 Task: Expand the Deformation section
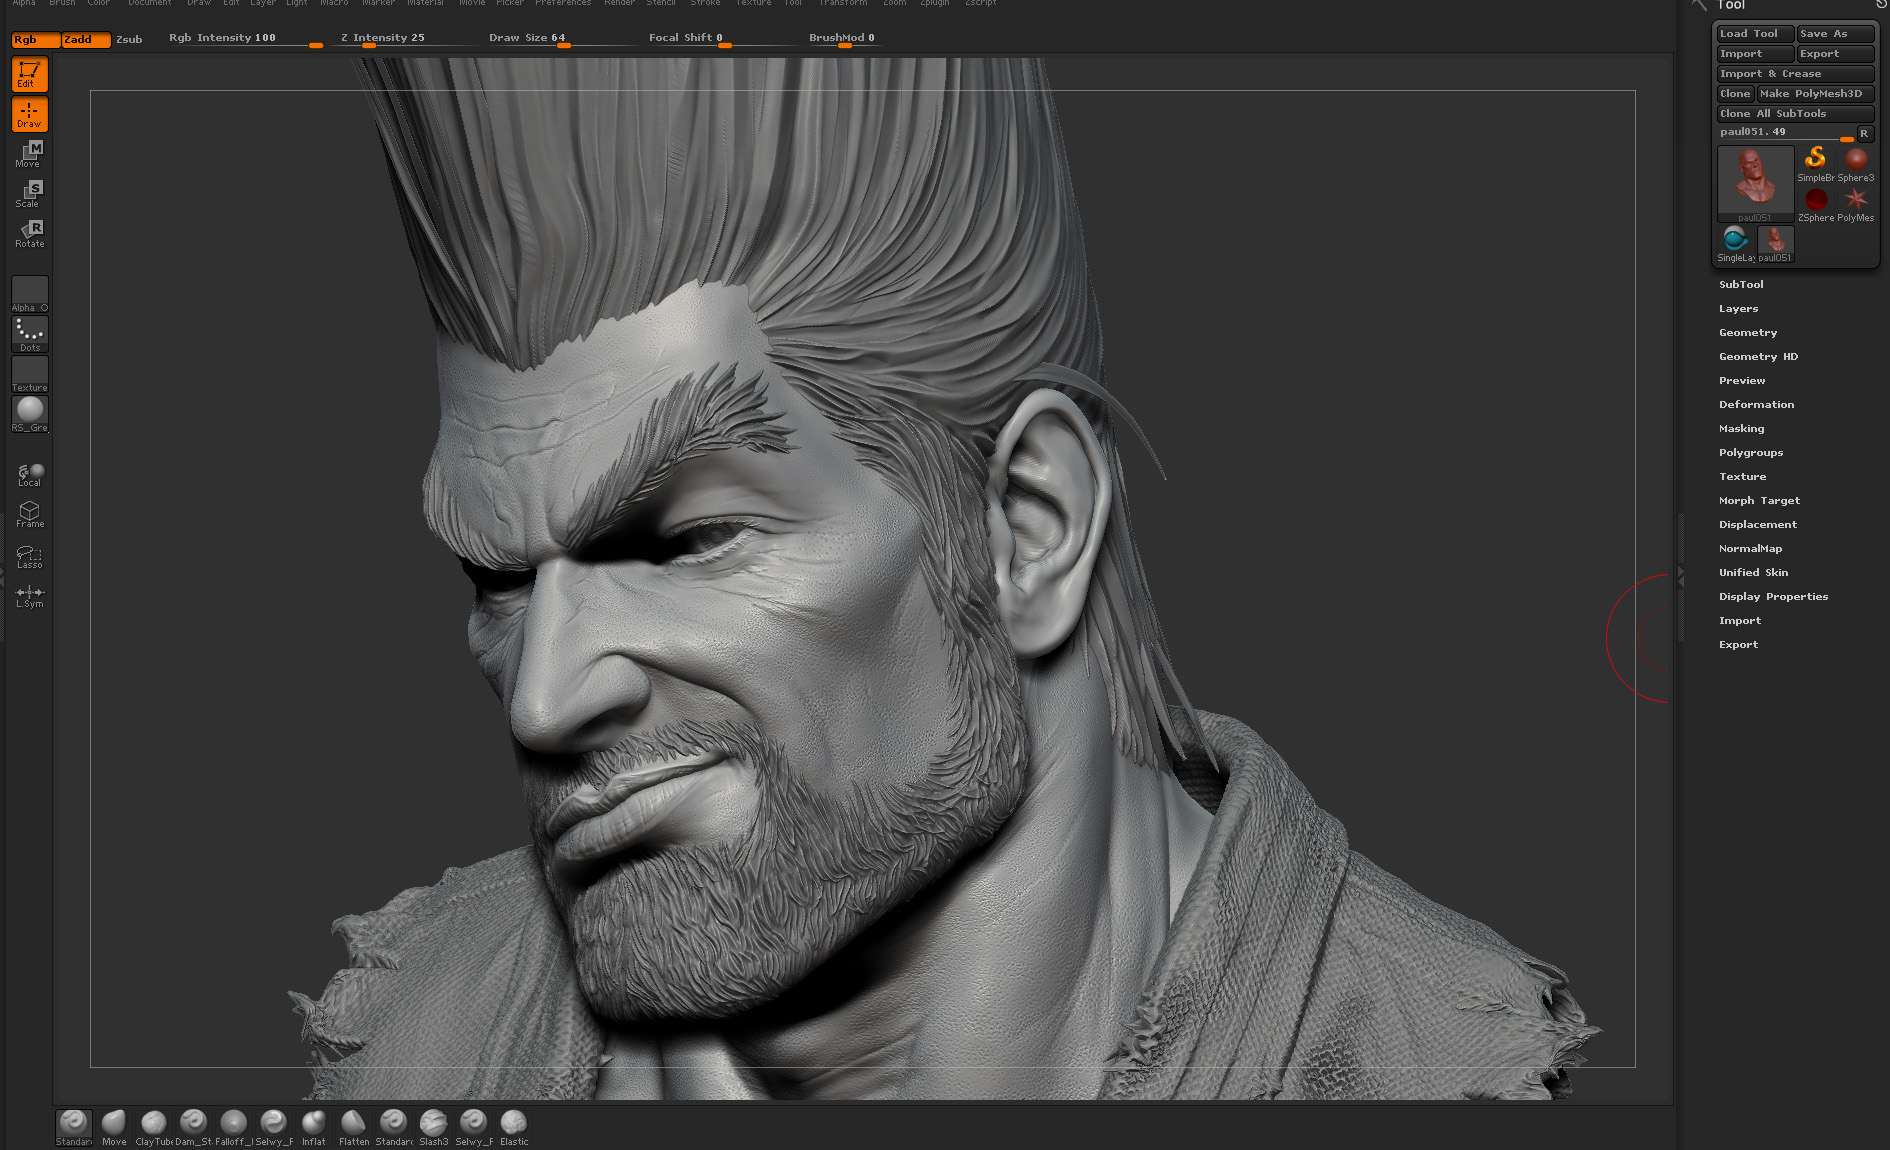click(x=1756, y=405)
